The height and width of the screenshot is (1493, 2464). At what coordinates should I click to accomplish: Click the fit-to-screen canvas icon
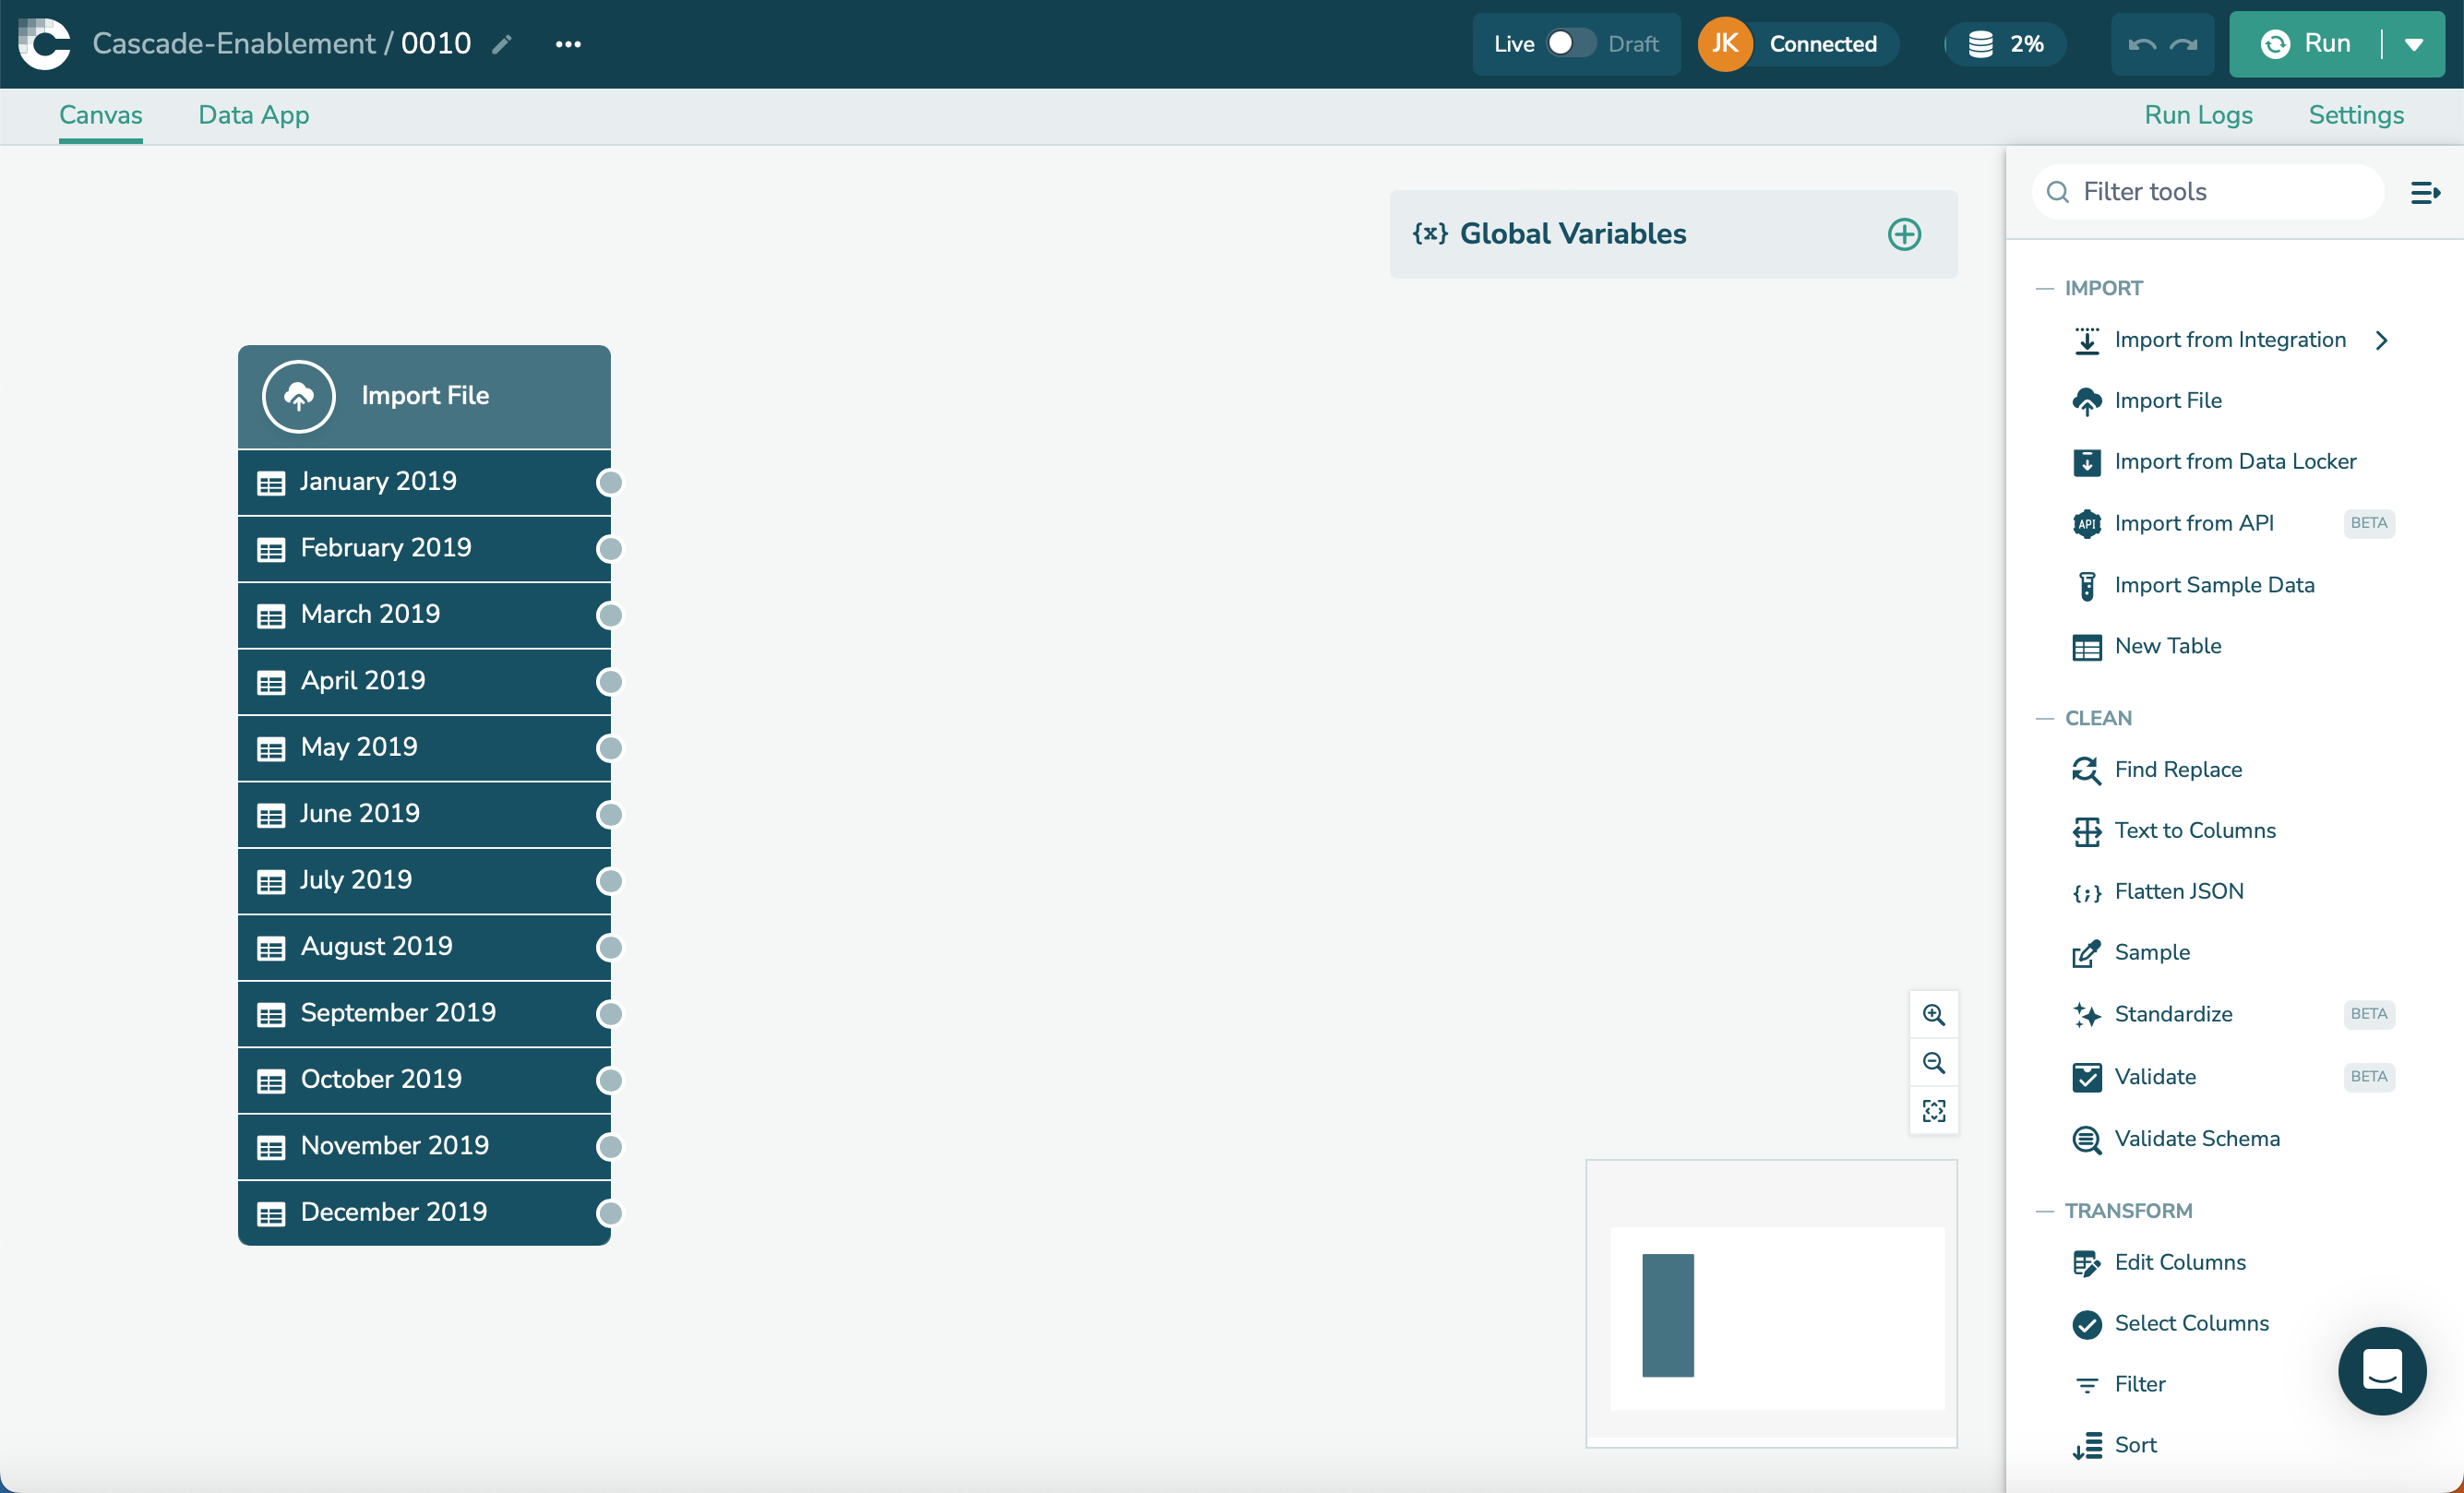pos(1933,1111)
